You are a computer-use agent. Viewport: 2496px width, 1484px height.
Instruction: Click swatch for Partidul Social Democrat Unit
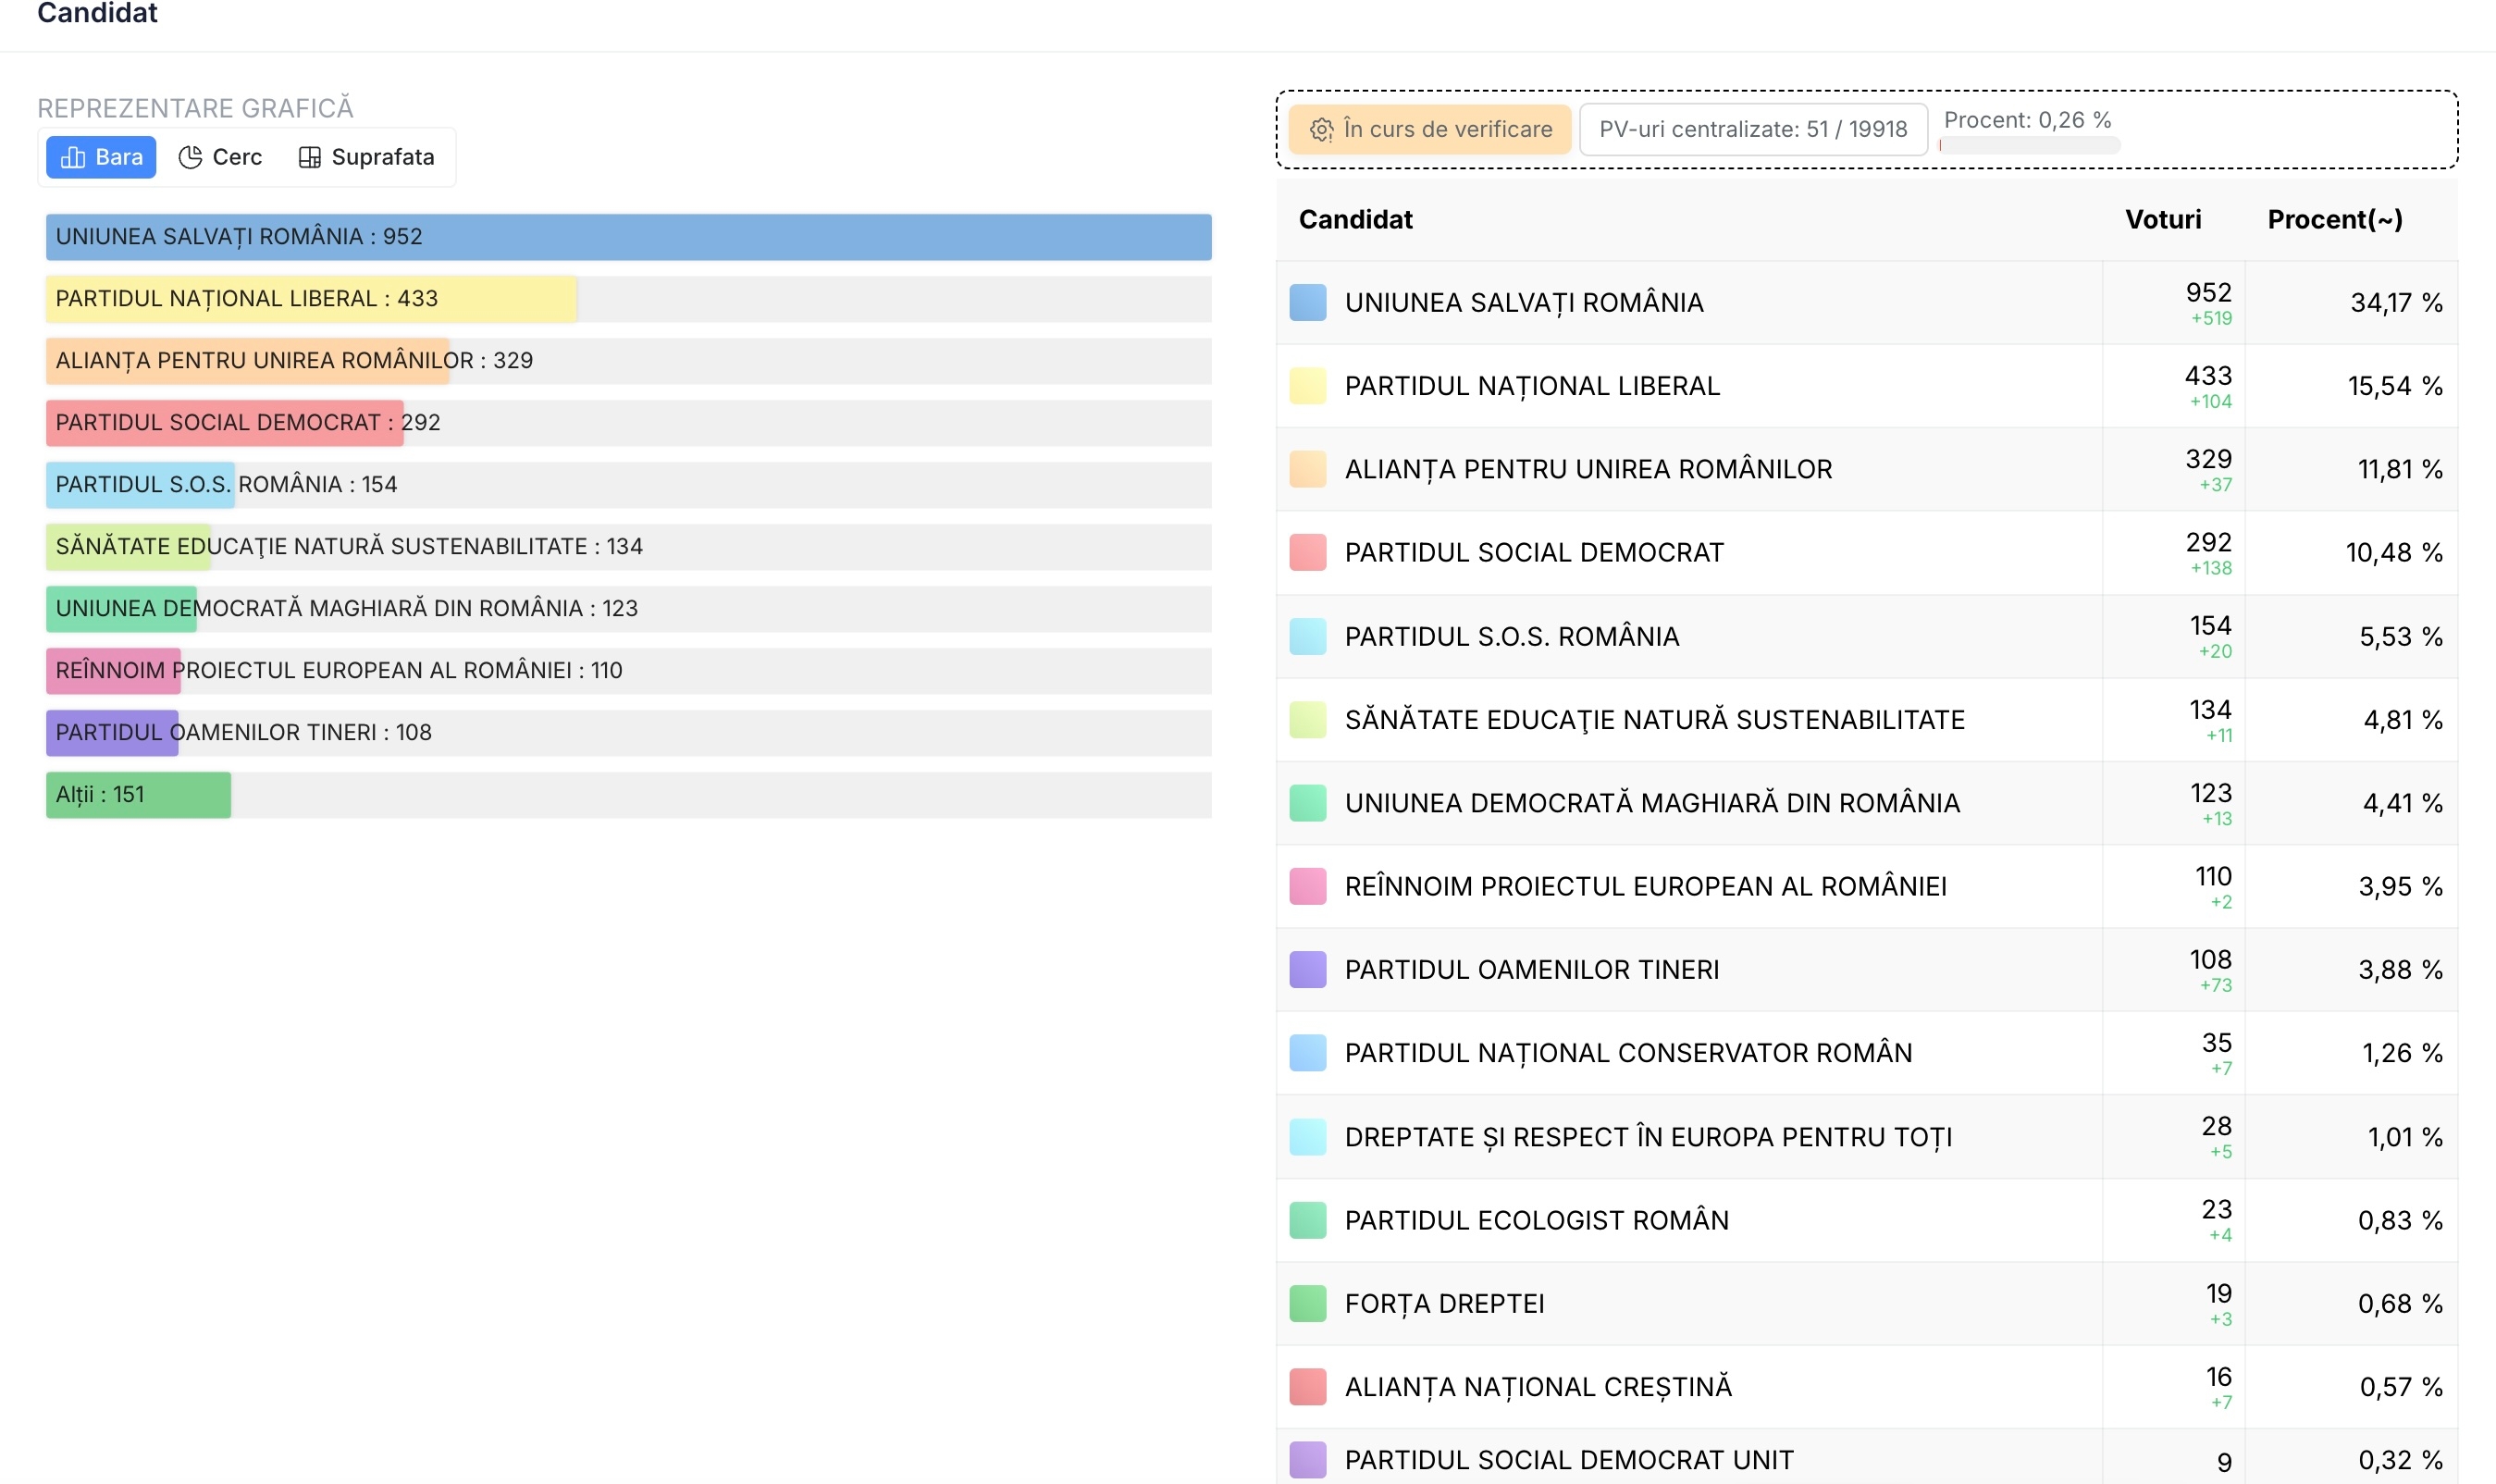click(1307, 1460)
